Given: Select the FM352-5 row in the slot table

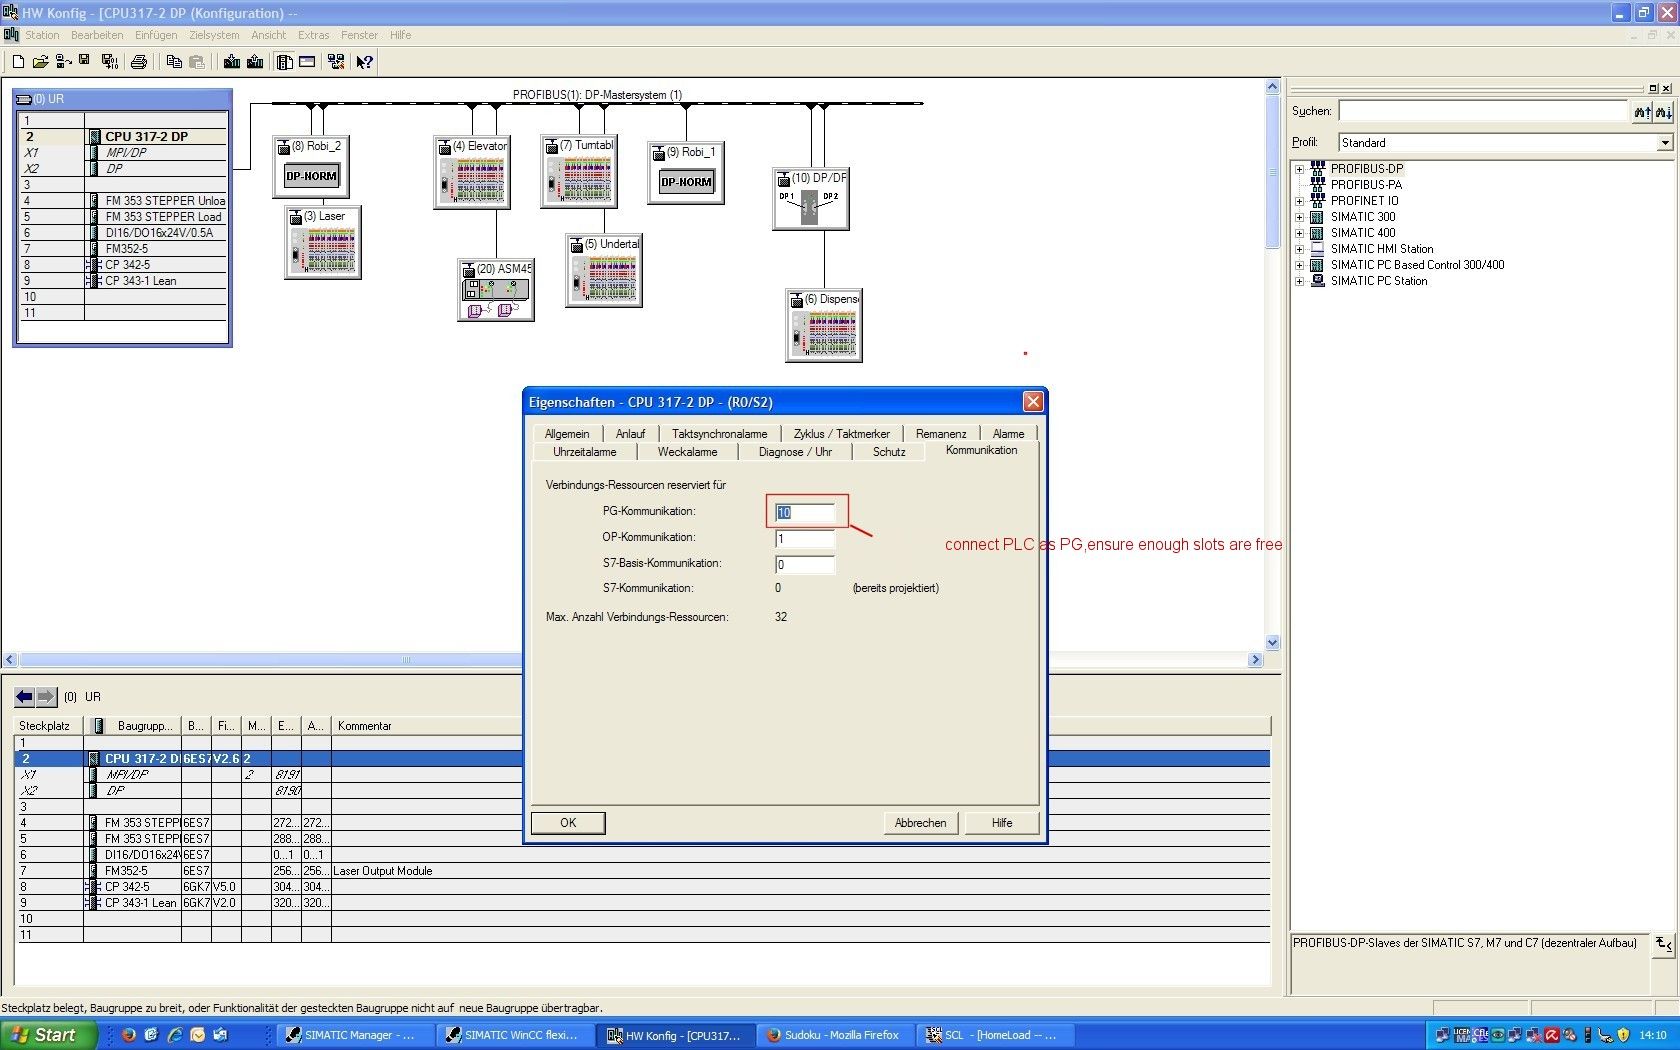Looking at the screenshot, I should (x=642, y=871).
